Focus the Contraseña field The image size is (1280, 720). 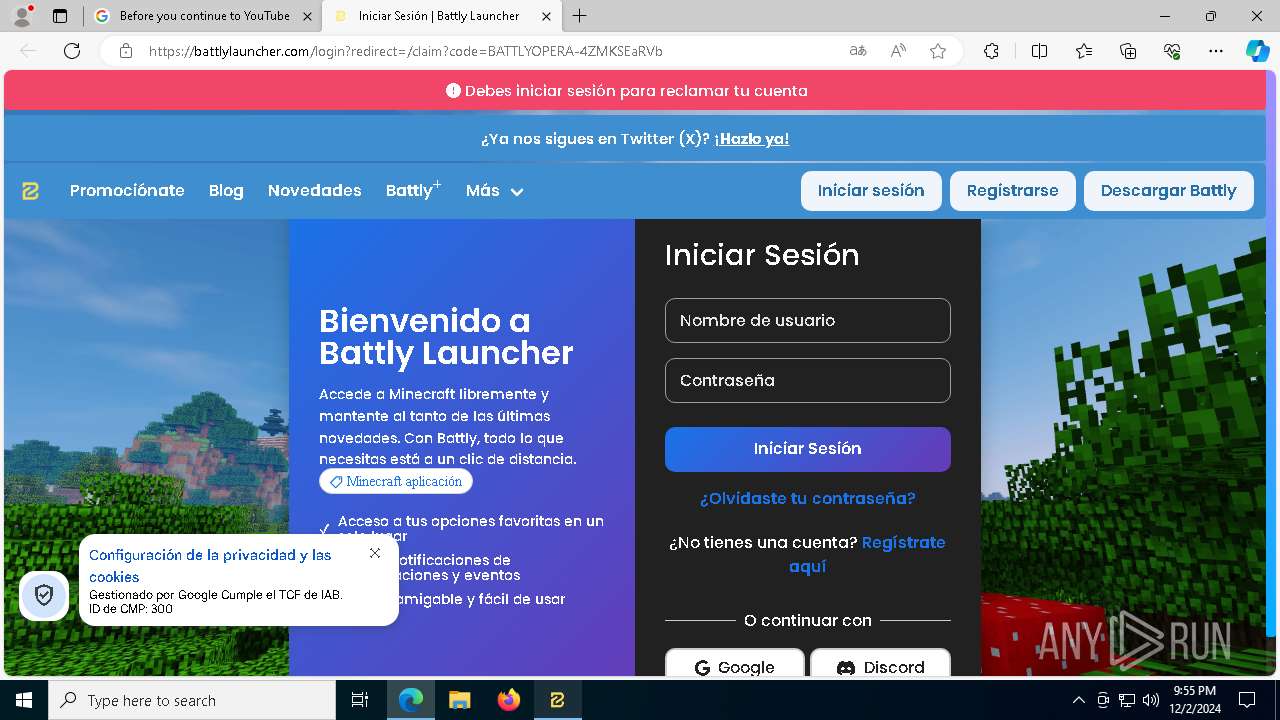click(x=807, y=380)
